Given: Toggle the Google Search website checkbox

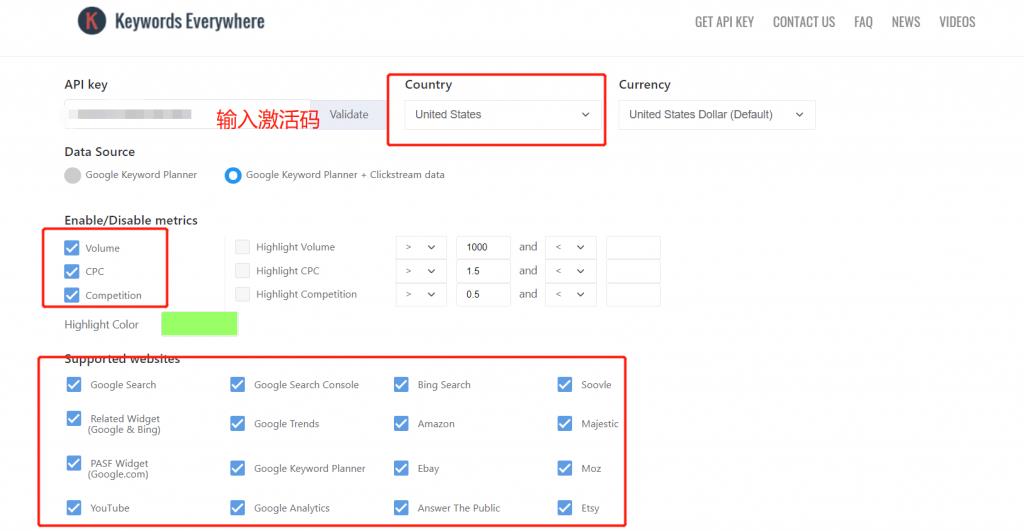Looking at the screenshot, I should tap(74, 385).
